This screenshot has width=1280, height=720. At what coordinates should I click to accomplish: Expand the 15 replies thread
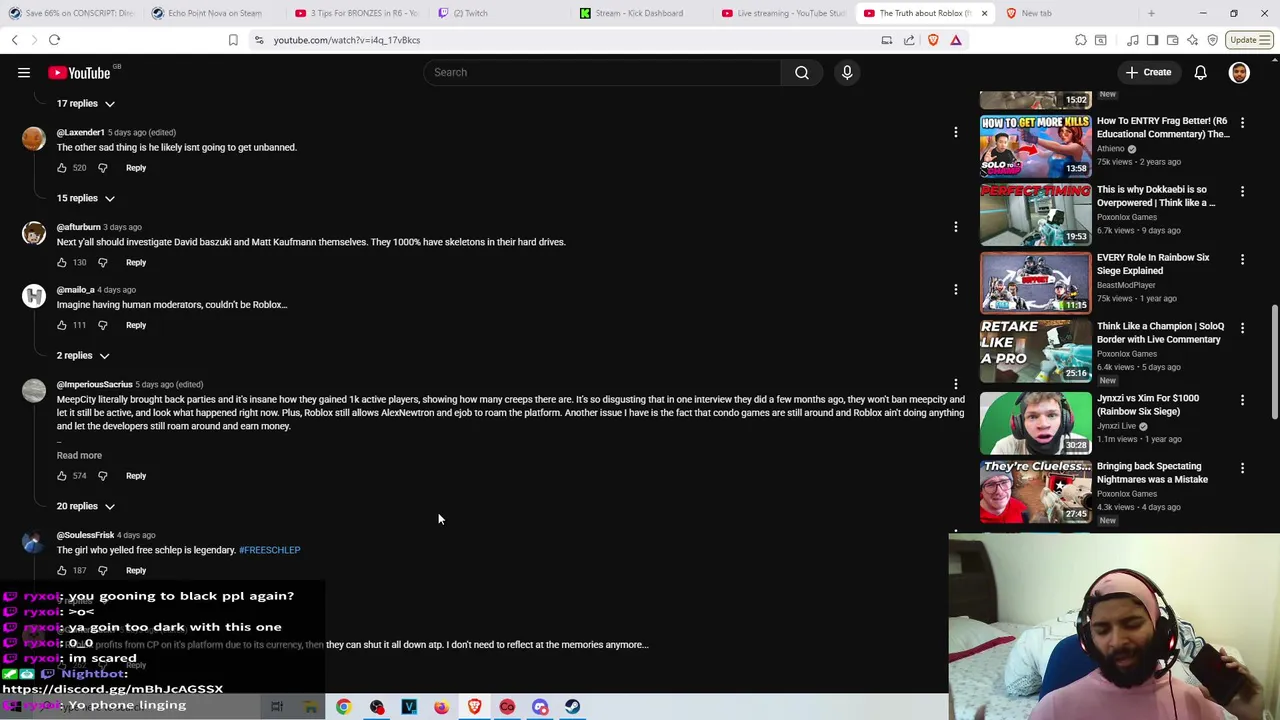pyautogui.click(x=85, y=198)
